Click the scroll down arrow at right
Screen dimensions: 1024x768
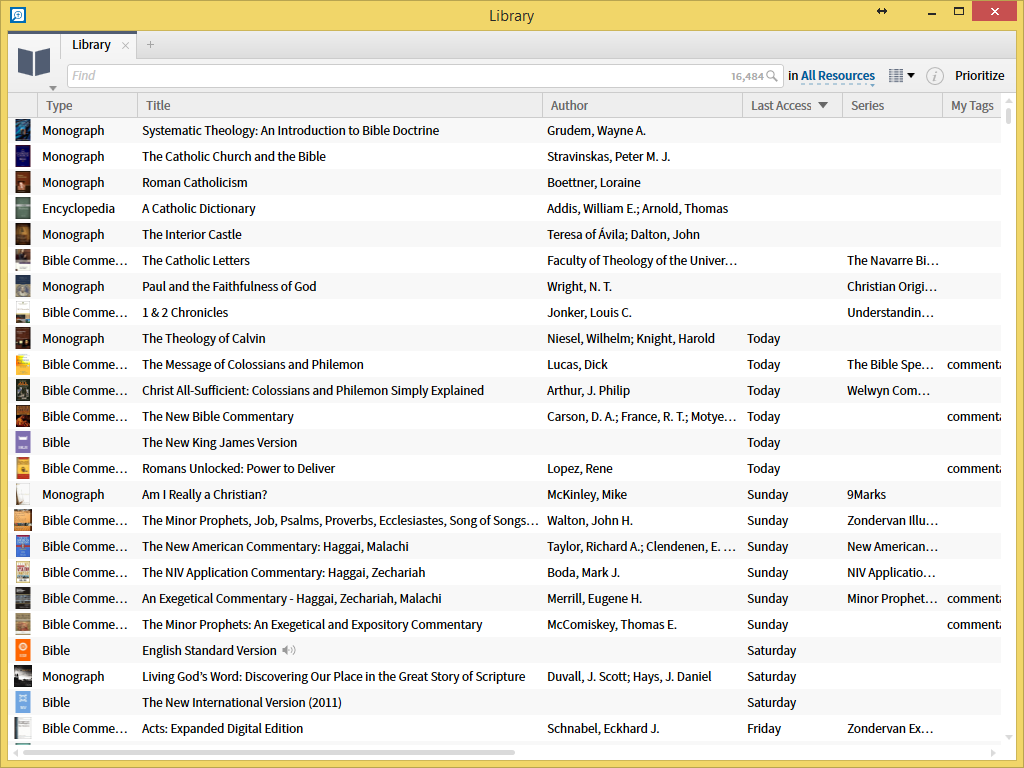coord(1009,737)
